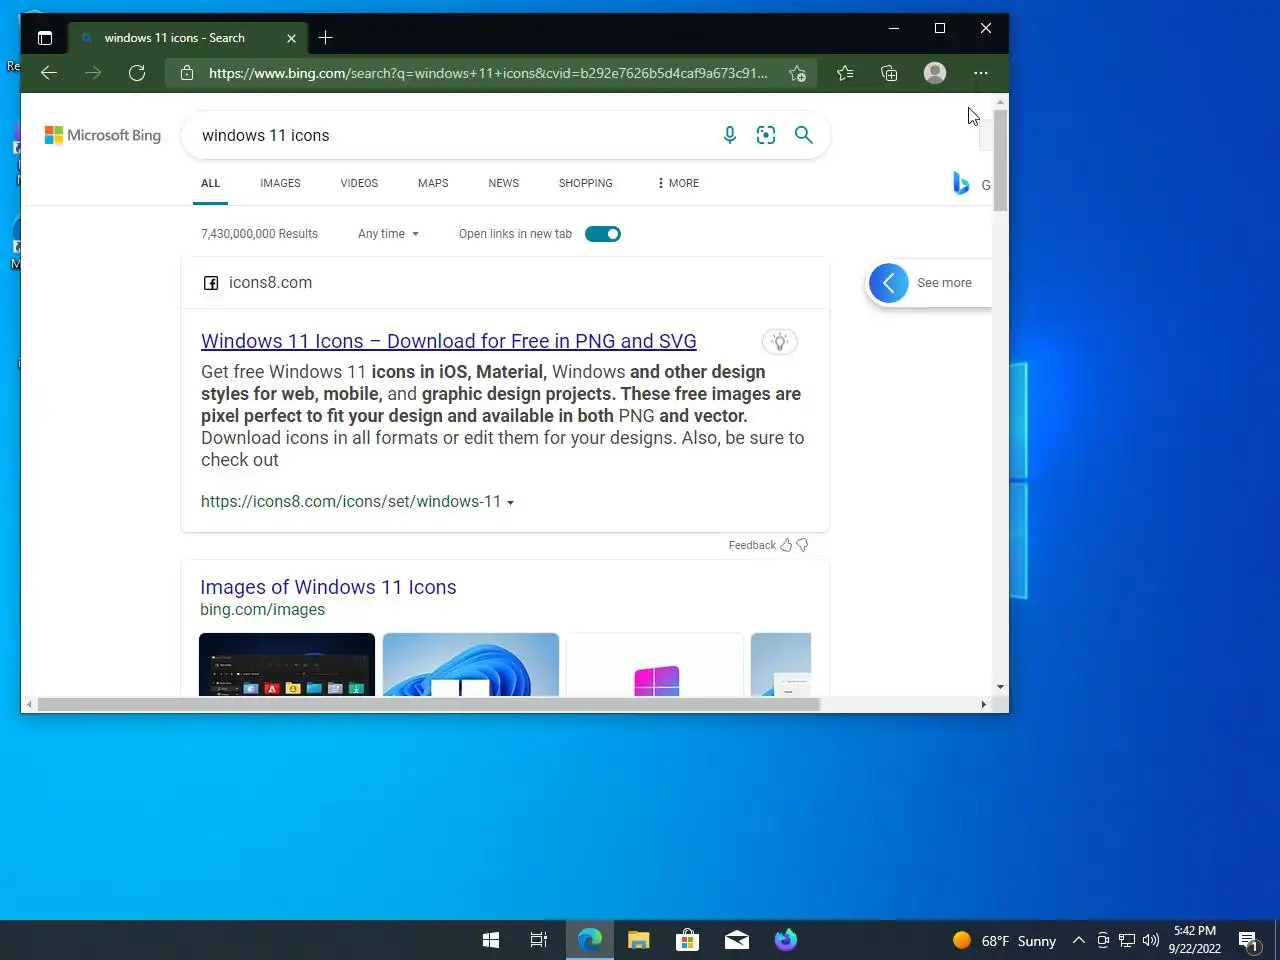The width and height of the screenshot is (1280, 960).
Task: Toggle Open links in new tab
Action: (x=603, y=234)
